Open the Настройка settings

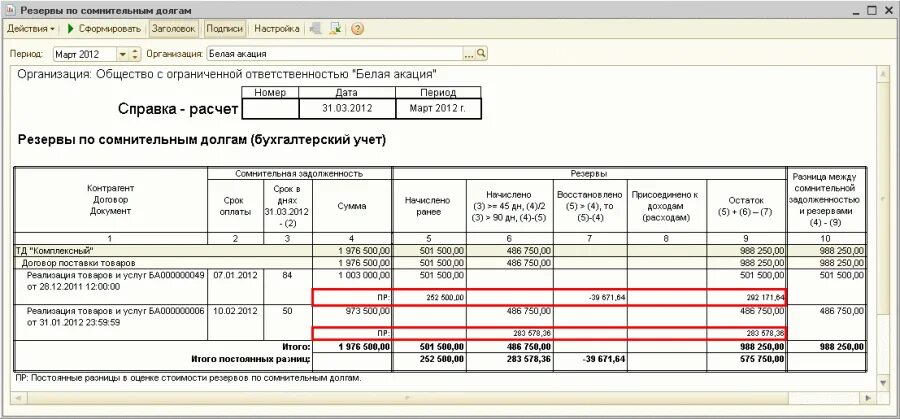tap(277, 29)
